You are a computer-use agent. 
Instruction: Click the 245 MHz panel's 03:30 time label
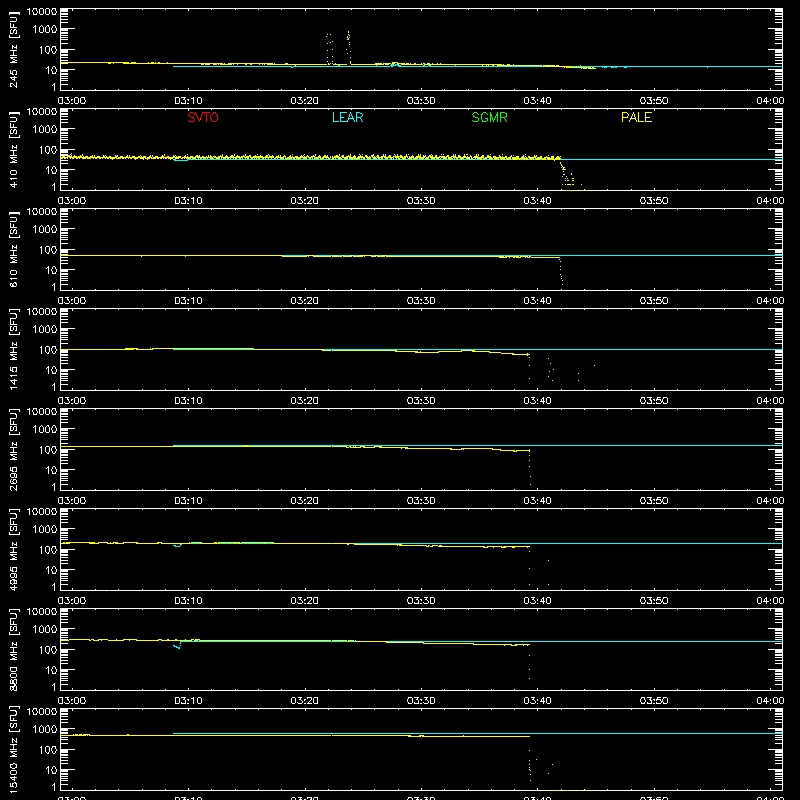[421, 101]
